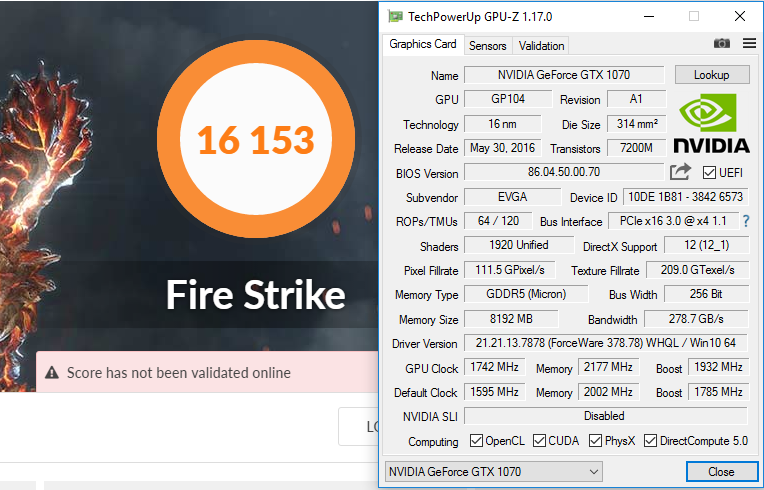Click the partially visible button in 3DMark window
The width and height of the screenshot is (764, 490).
tap(359, 427)
